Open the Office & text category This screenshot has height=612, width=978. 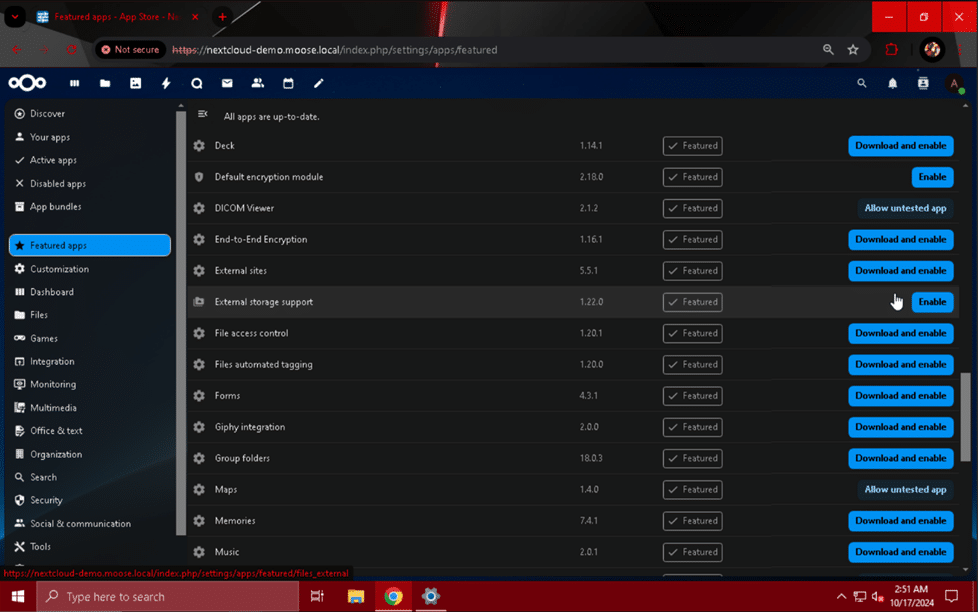coord(90,430)
